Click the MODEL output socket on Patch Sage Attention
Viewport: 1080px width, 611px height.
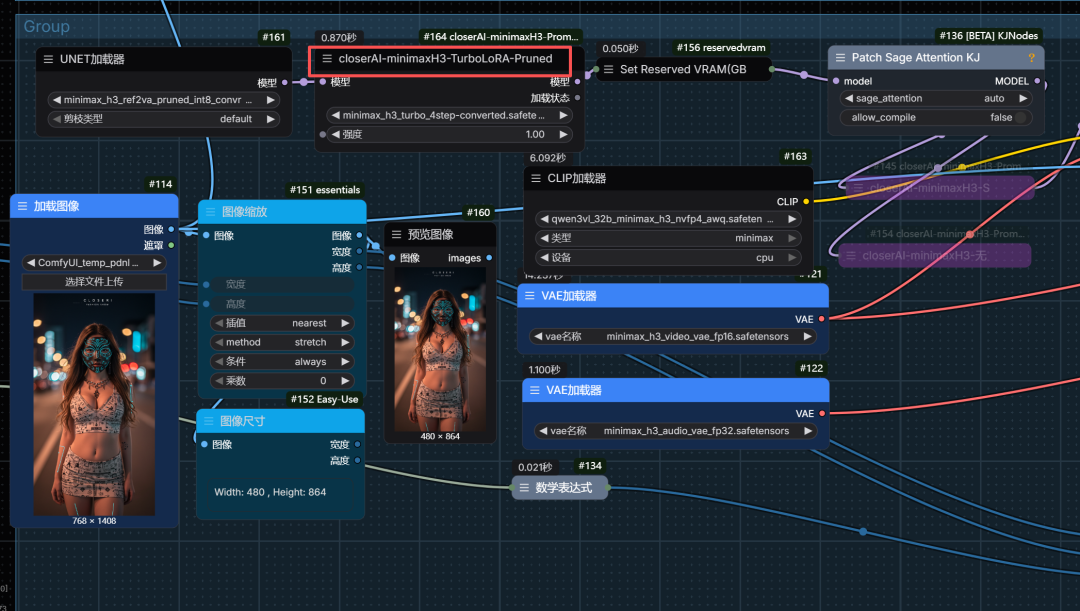pos(1037,81)
